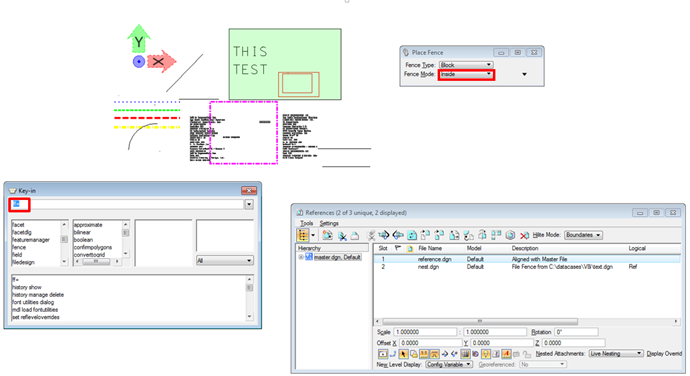Sort by File Name column header
The image size is (690, 376).
(430, 248)
